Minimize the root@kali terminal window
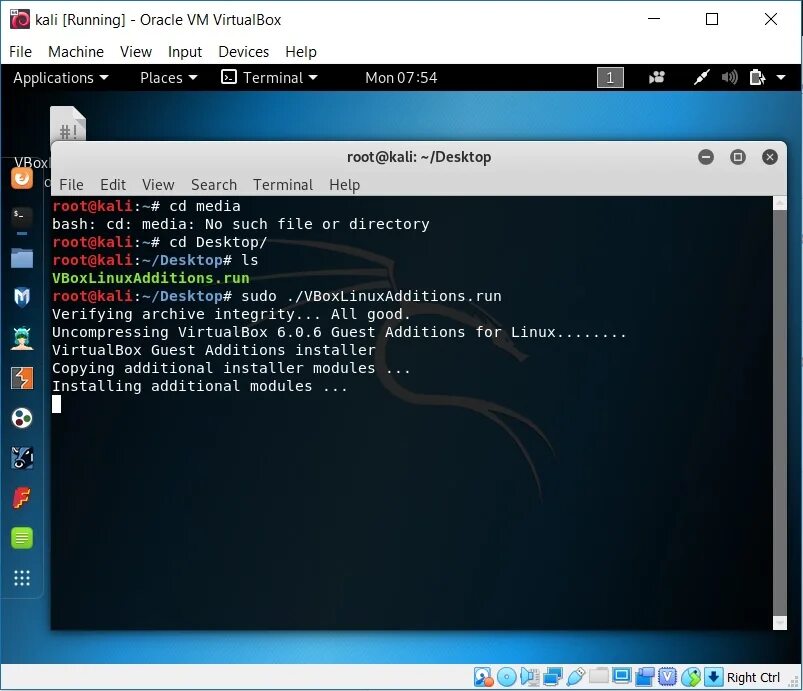Viewport: 803px width, 691px height. 706,157
